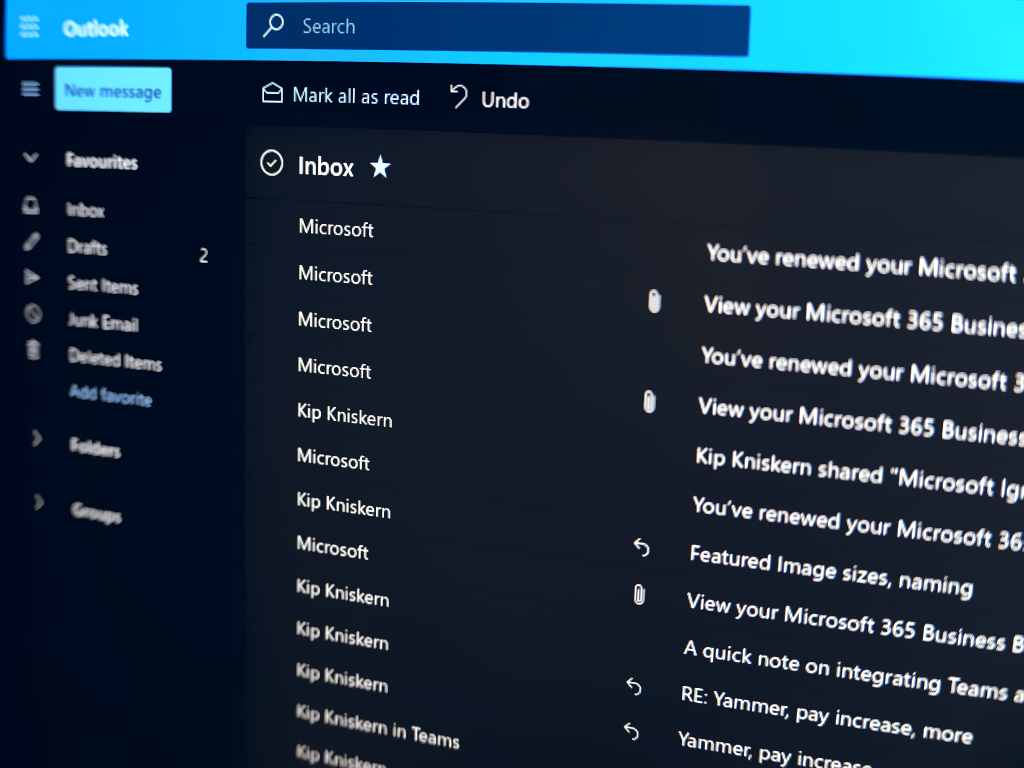The width and height of the screenshot is (1024, 768).
Task: Open first "View your Microsoft 365 Business" subject
Action: point(862,315)
